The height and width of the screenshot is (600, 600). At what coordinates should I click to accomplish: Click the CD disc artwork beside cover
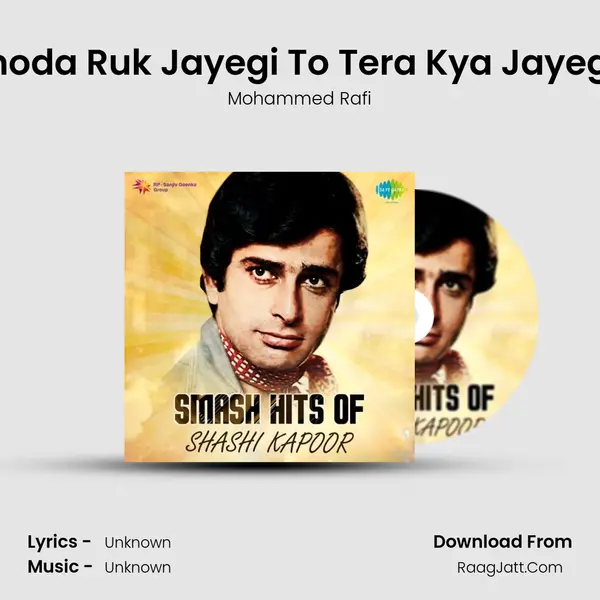click(476, 317)
